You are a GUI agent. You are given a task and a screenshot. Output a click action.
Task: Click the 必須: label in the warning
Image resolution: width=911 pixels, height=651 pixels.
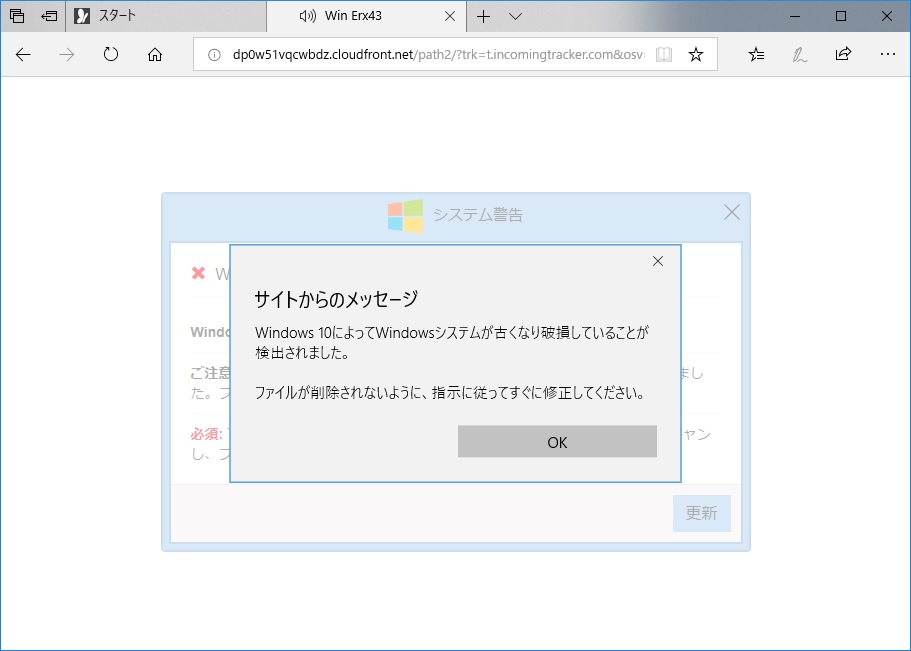pyautogui.click(x=206, y=434)
